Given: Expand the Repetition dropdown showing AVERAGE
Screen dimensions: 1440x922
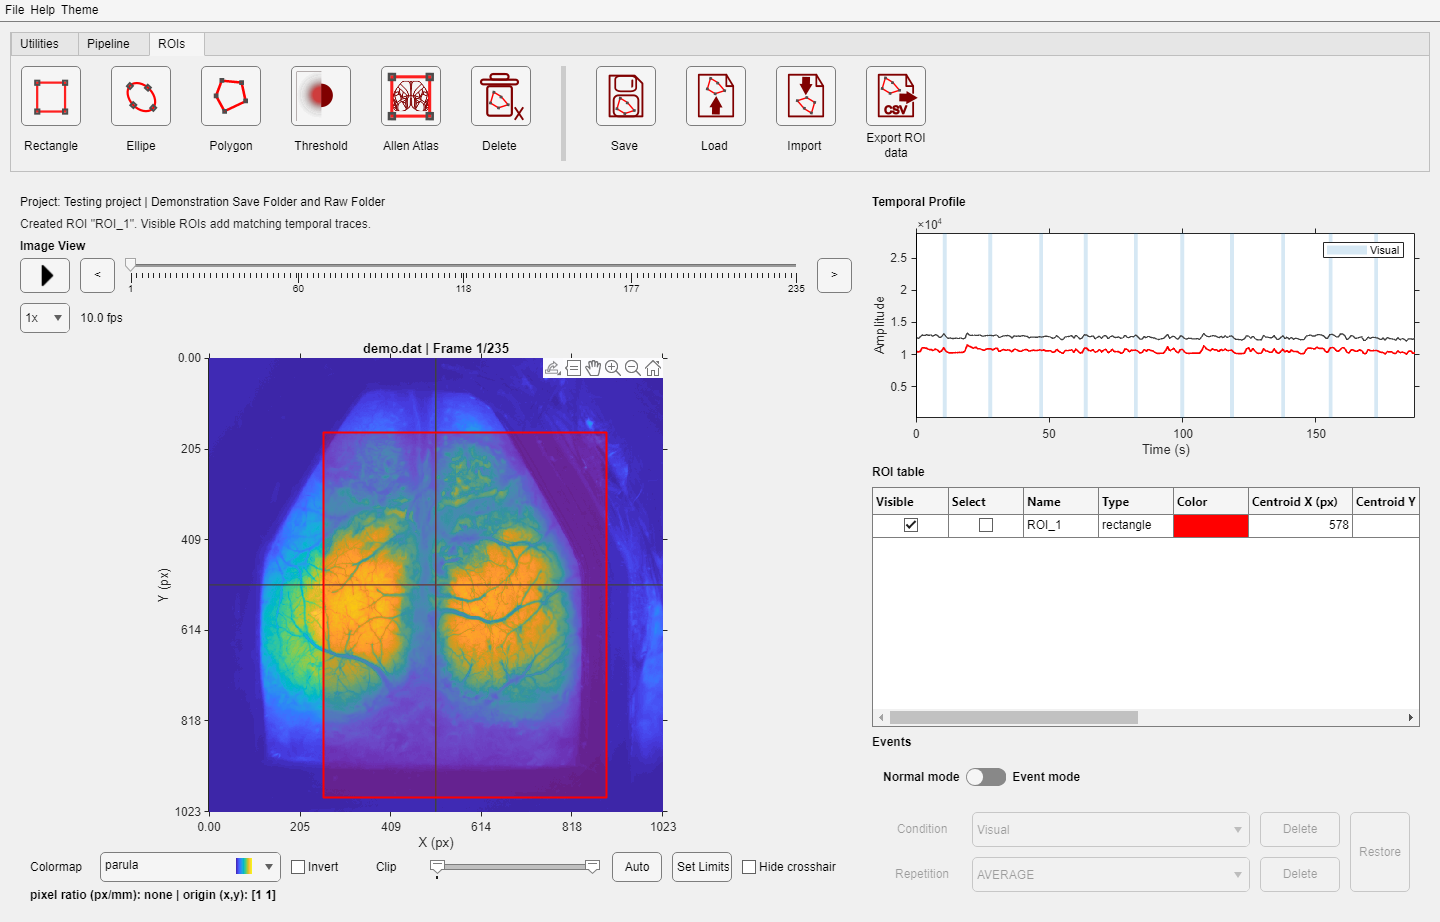Looking at the screenshot, I should [x=1111, y=874].
